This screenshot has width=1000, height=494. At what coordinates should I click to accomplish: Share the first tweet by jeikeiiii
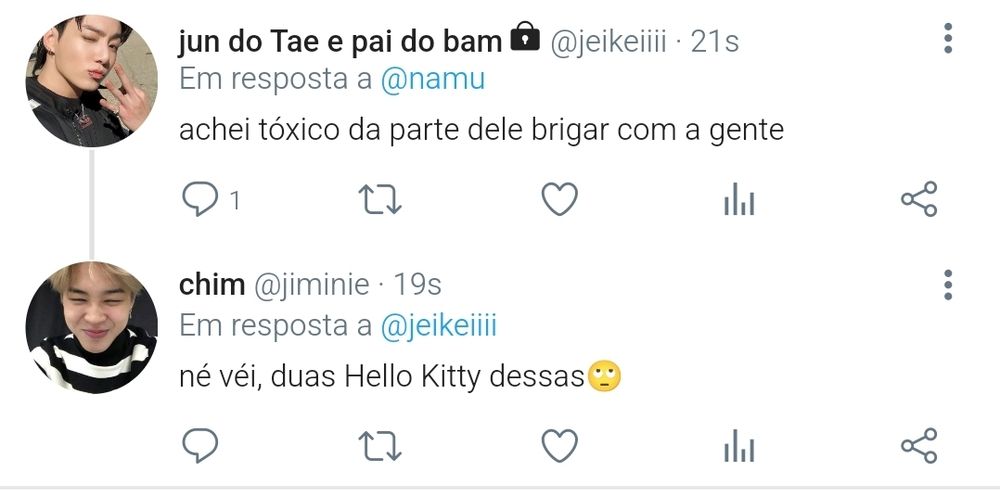tap(919, 200)
